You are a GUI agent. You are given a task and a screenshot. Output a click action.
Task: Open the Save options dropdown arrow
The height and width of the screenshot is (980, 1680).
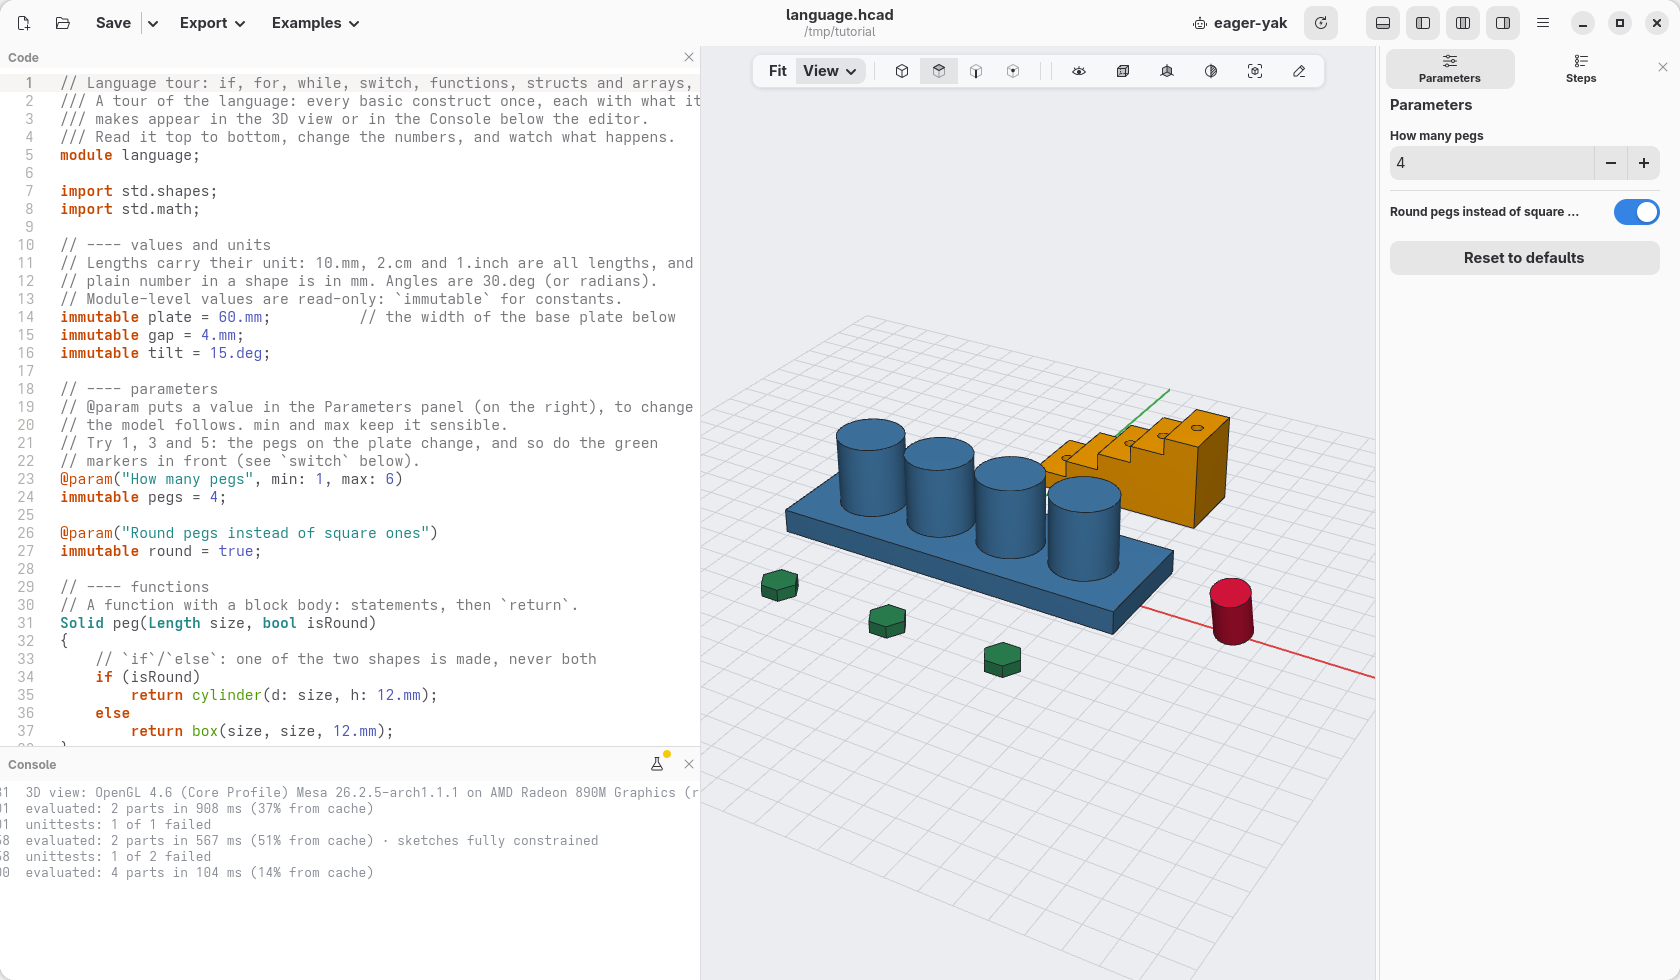pos(153,23)
